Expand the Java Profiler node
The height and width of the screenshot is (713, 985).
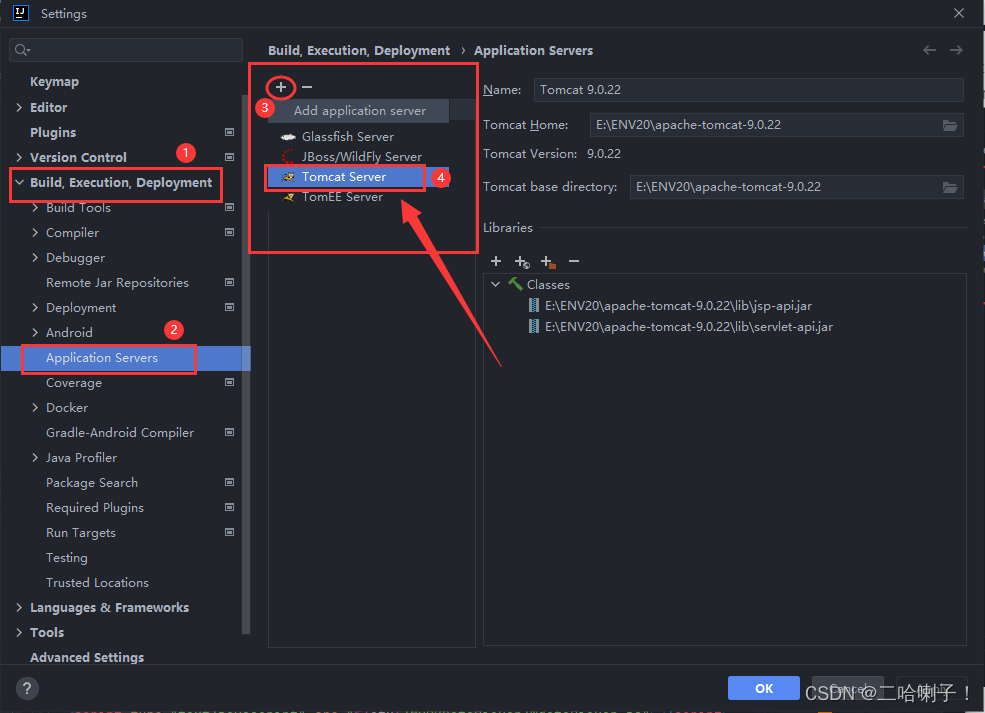(x=35, y=457)
